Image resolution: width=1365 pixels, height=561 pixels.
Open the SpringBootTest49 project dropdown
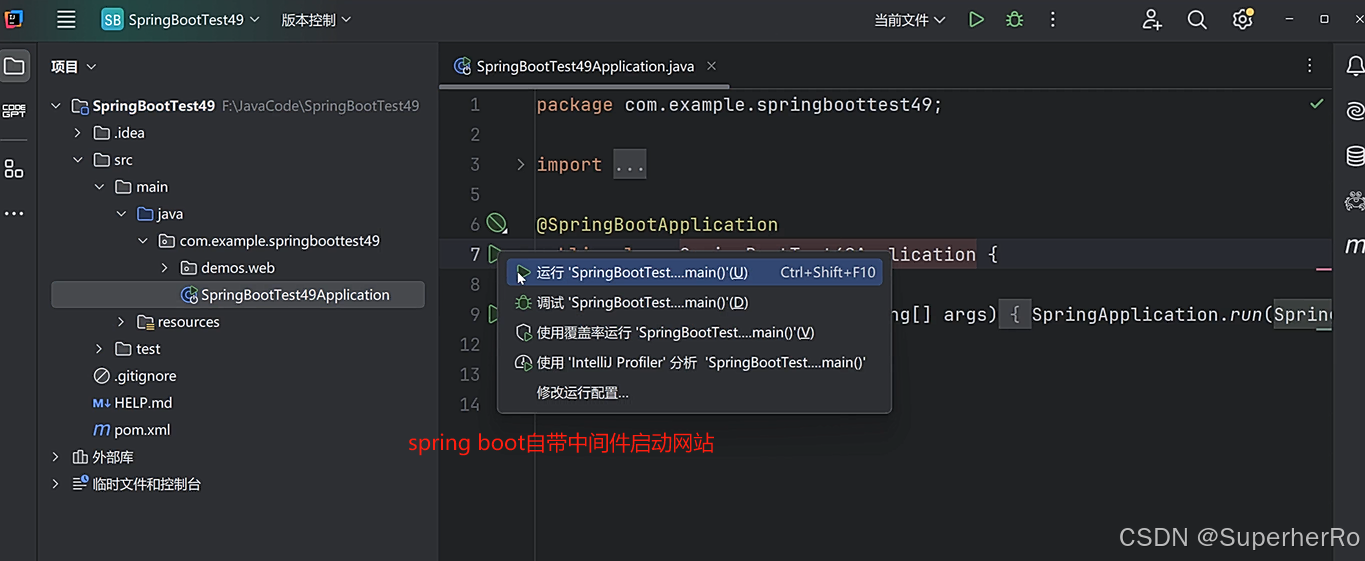click(181, 19)
